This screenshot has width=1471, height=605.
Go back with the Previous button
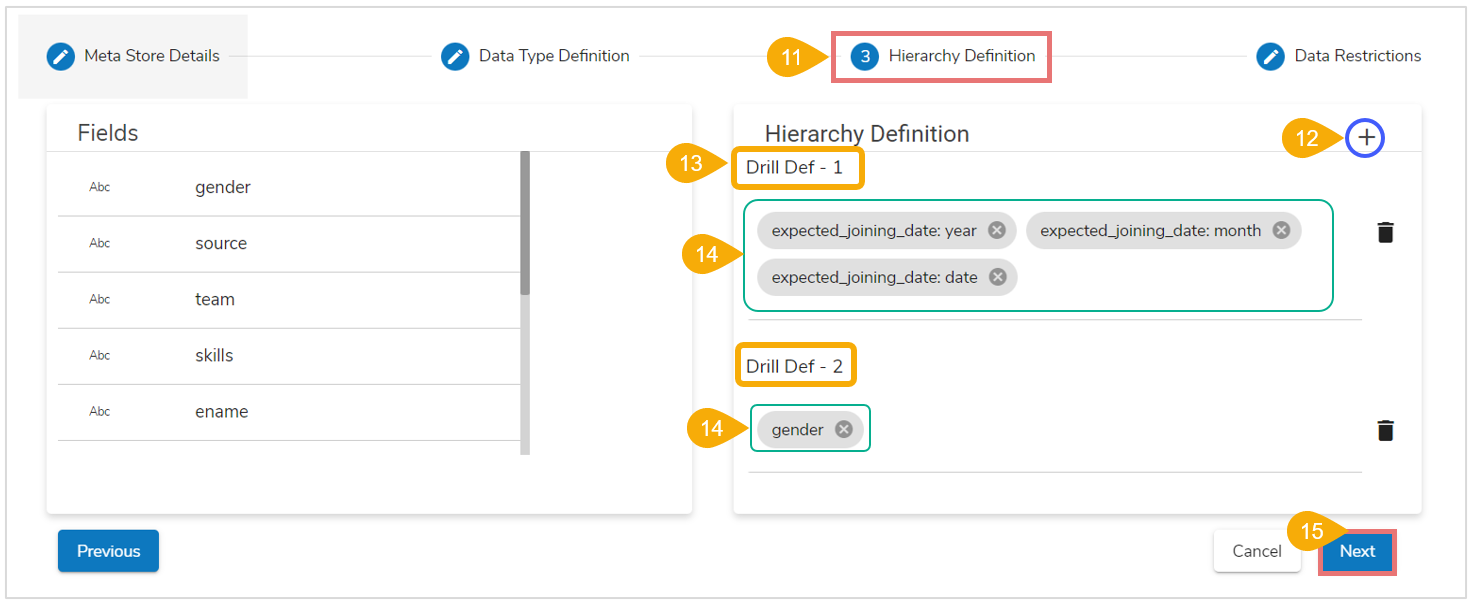click(108, 551)
